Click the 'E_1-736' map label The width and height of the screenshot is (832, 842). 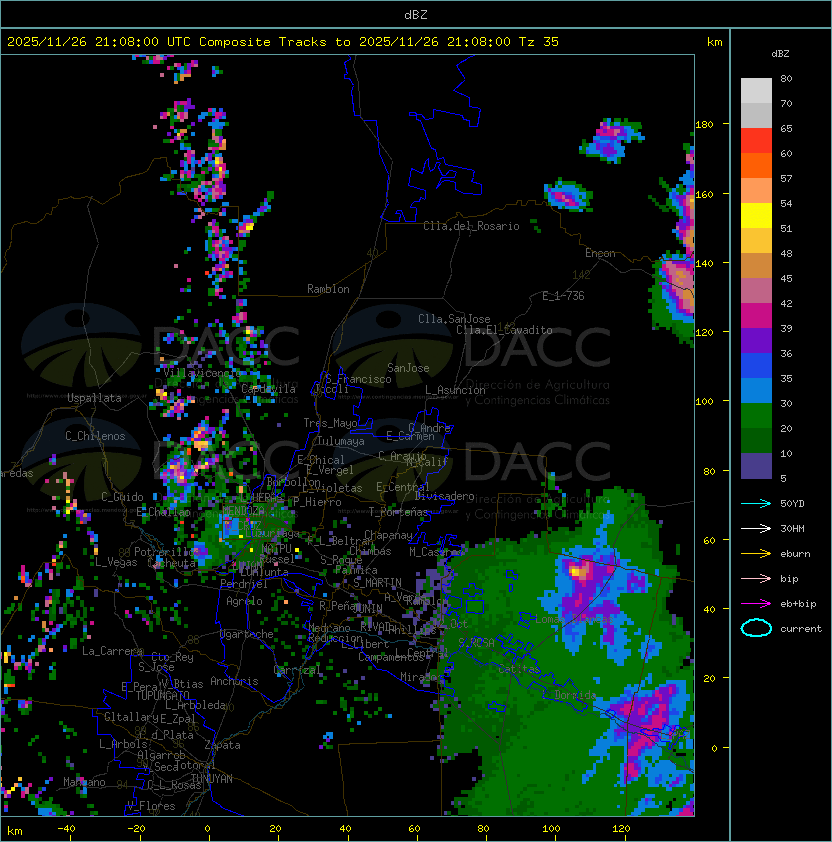click(563, 296)
